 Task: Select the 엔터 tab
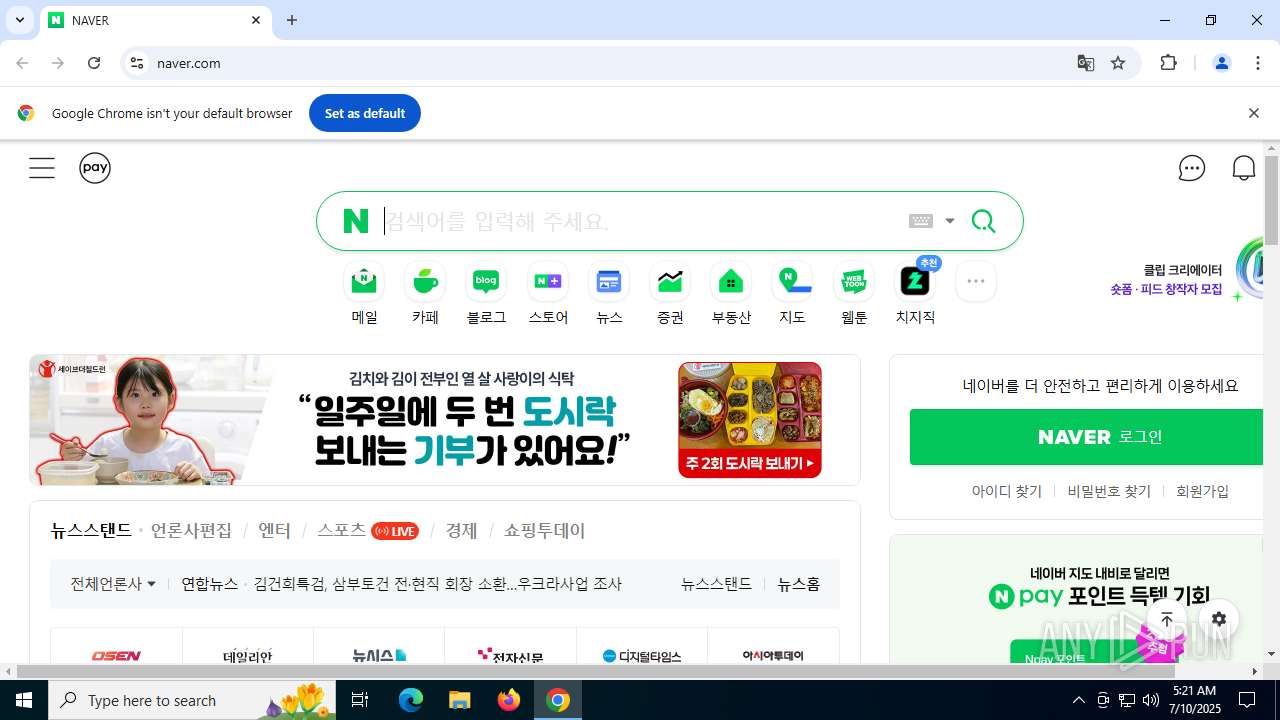coord(274,530)
